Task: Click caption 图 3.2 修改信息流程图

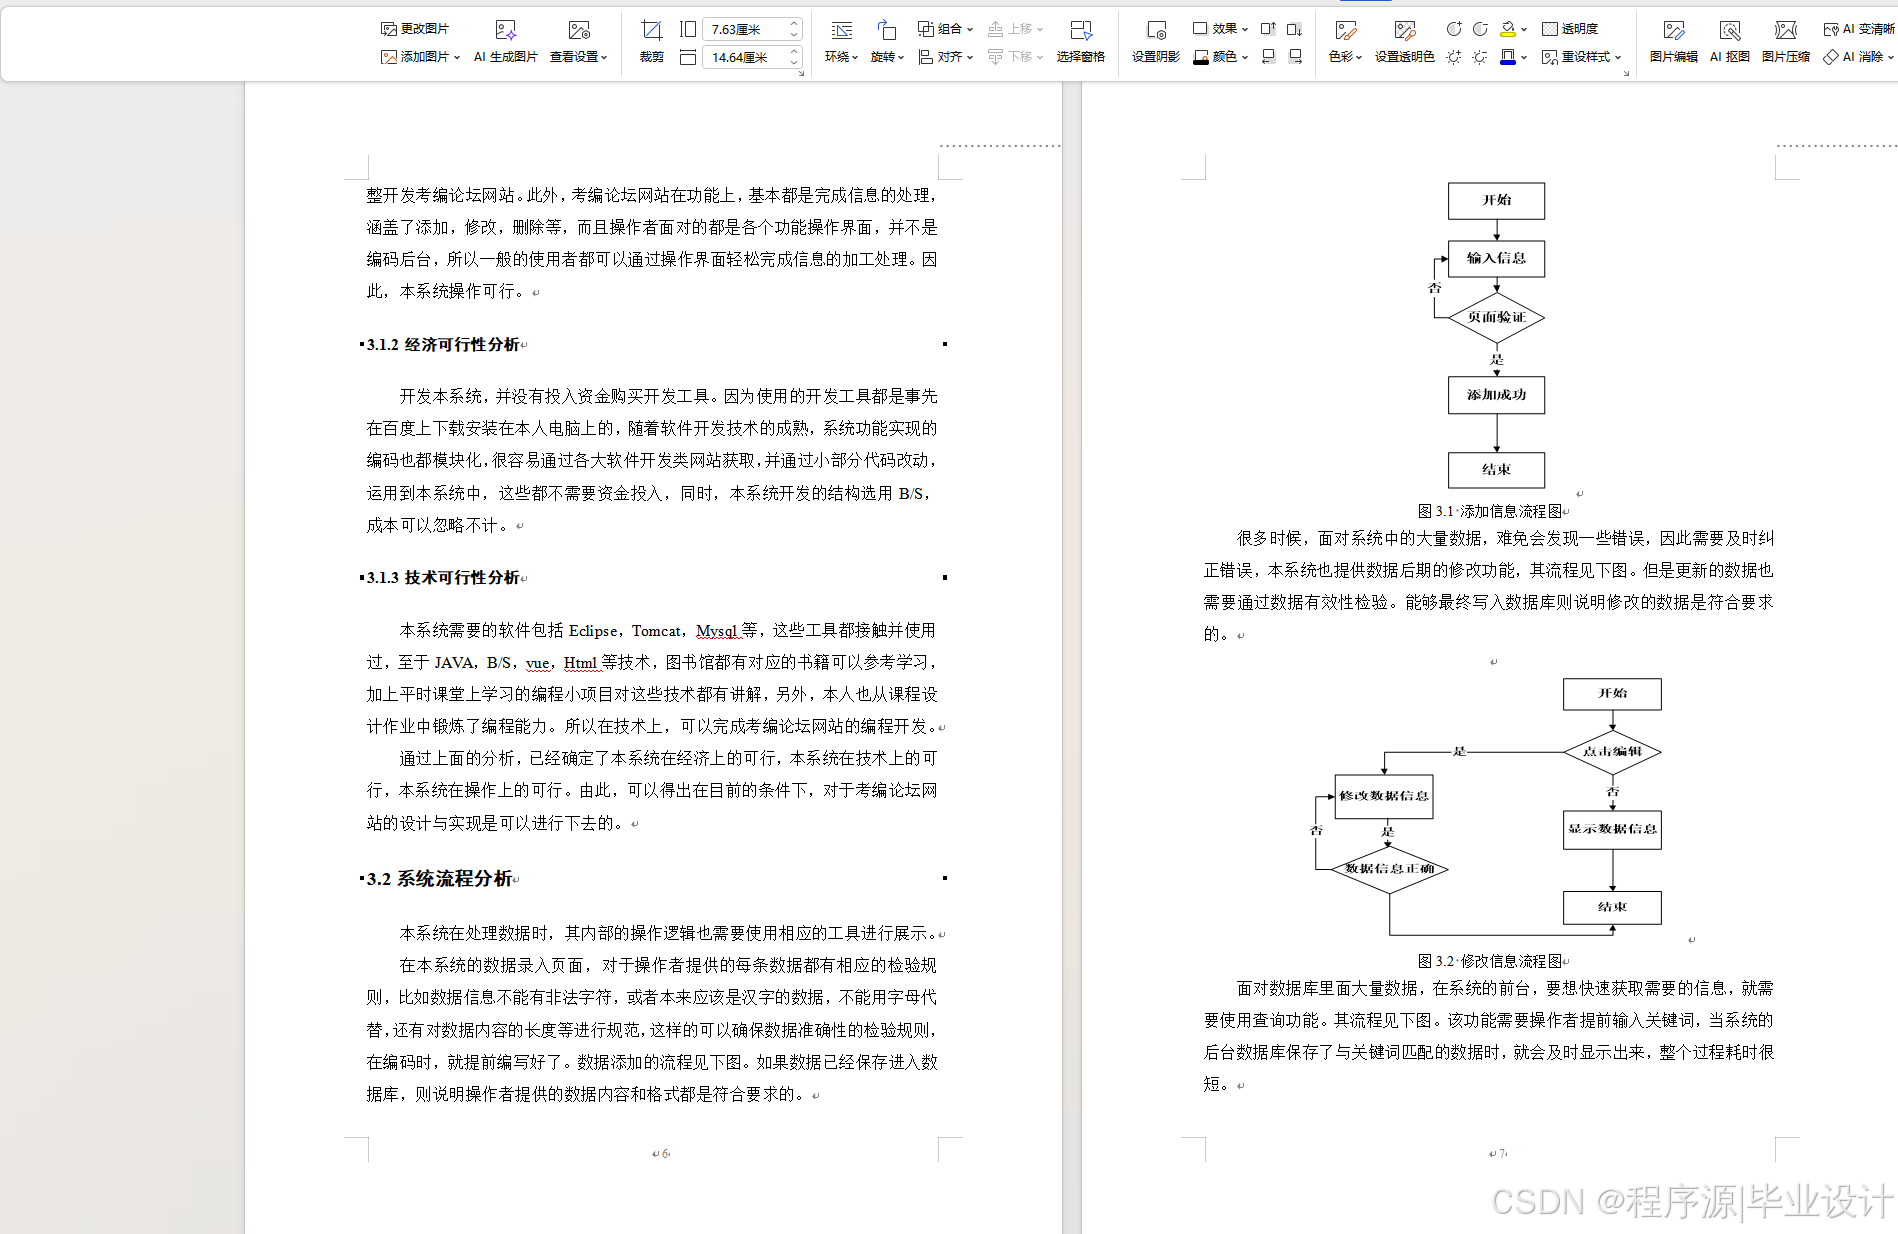Action: [1490, 961]
